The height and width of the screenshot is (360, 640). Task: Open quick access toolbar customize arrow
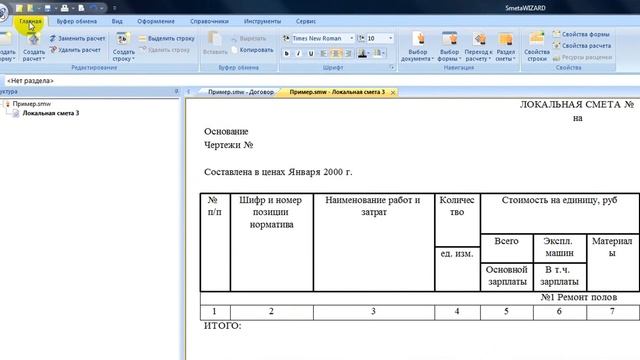(114, 8)
